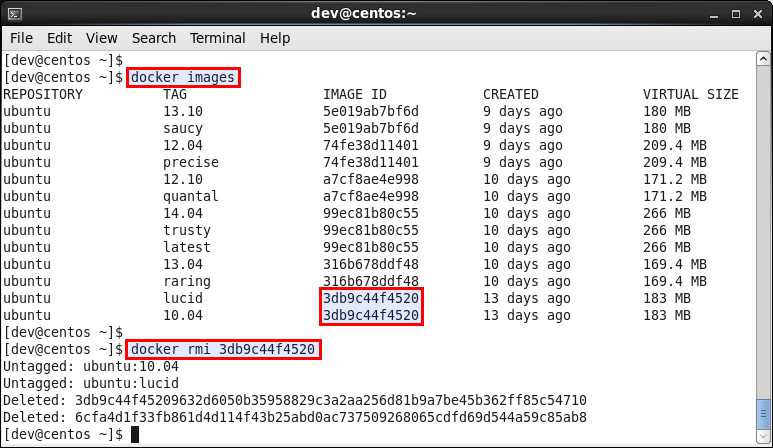Screen dimensions: 773x448
Task: Click the window title dev@centos:~
Action: pos(363,13)
